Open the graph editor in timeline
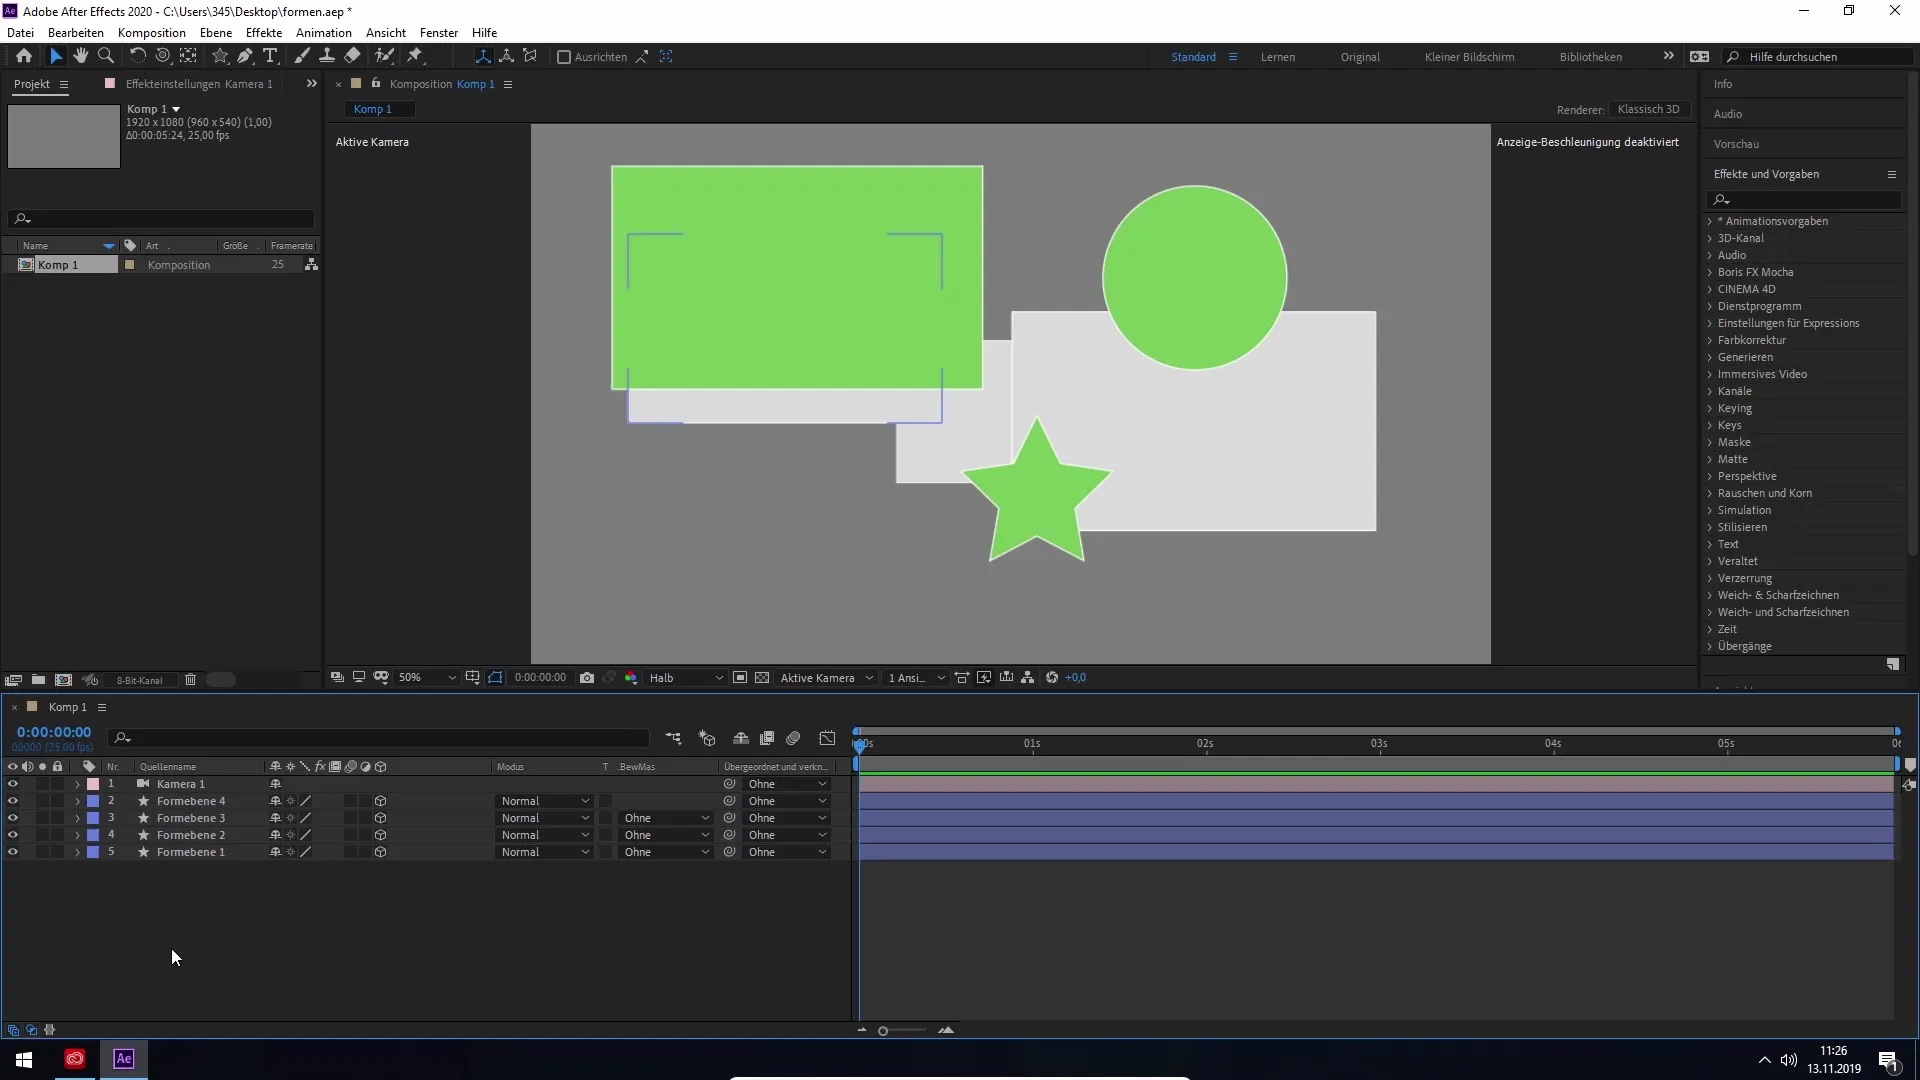The height and width of the screenshot is (1080, 1920). point(827,739)
